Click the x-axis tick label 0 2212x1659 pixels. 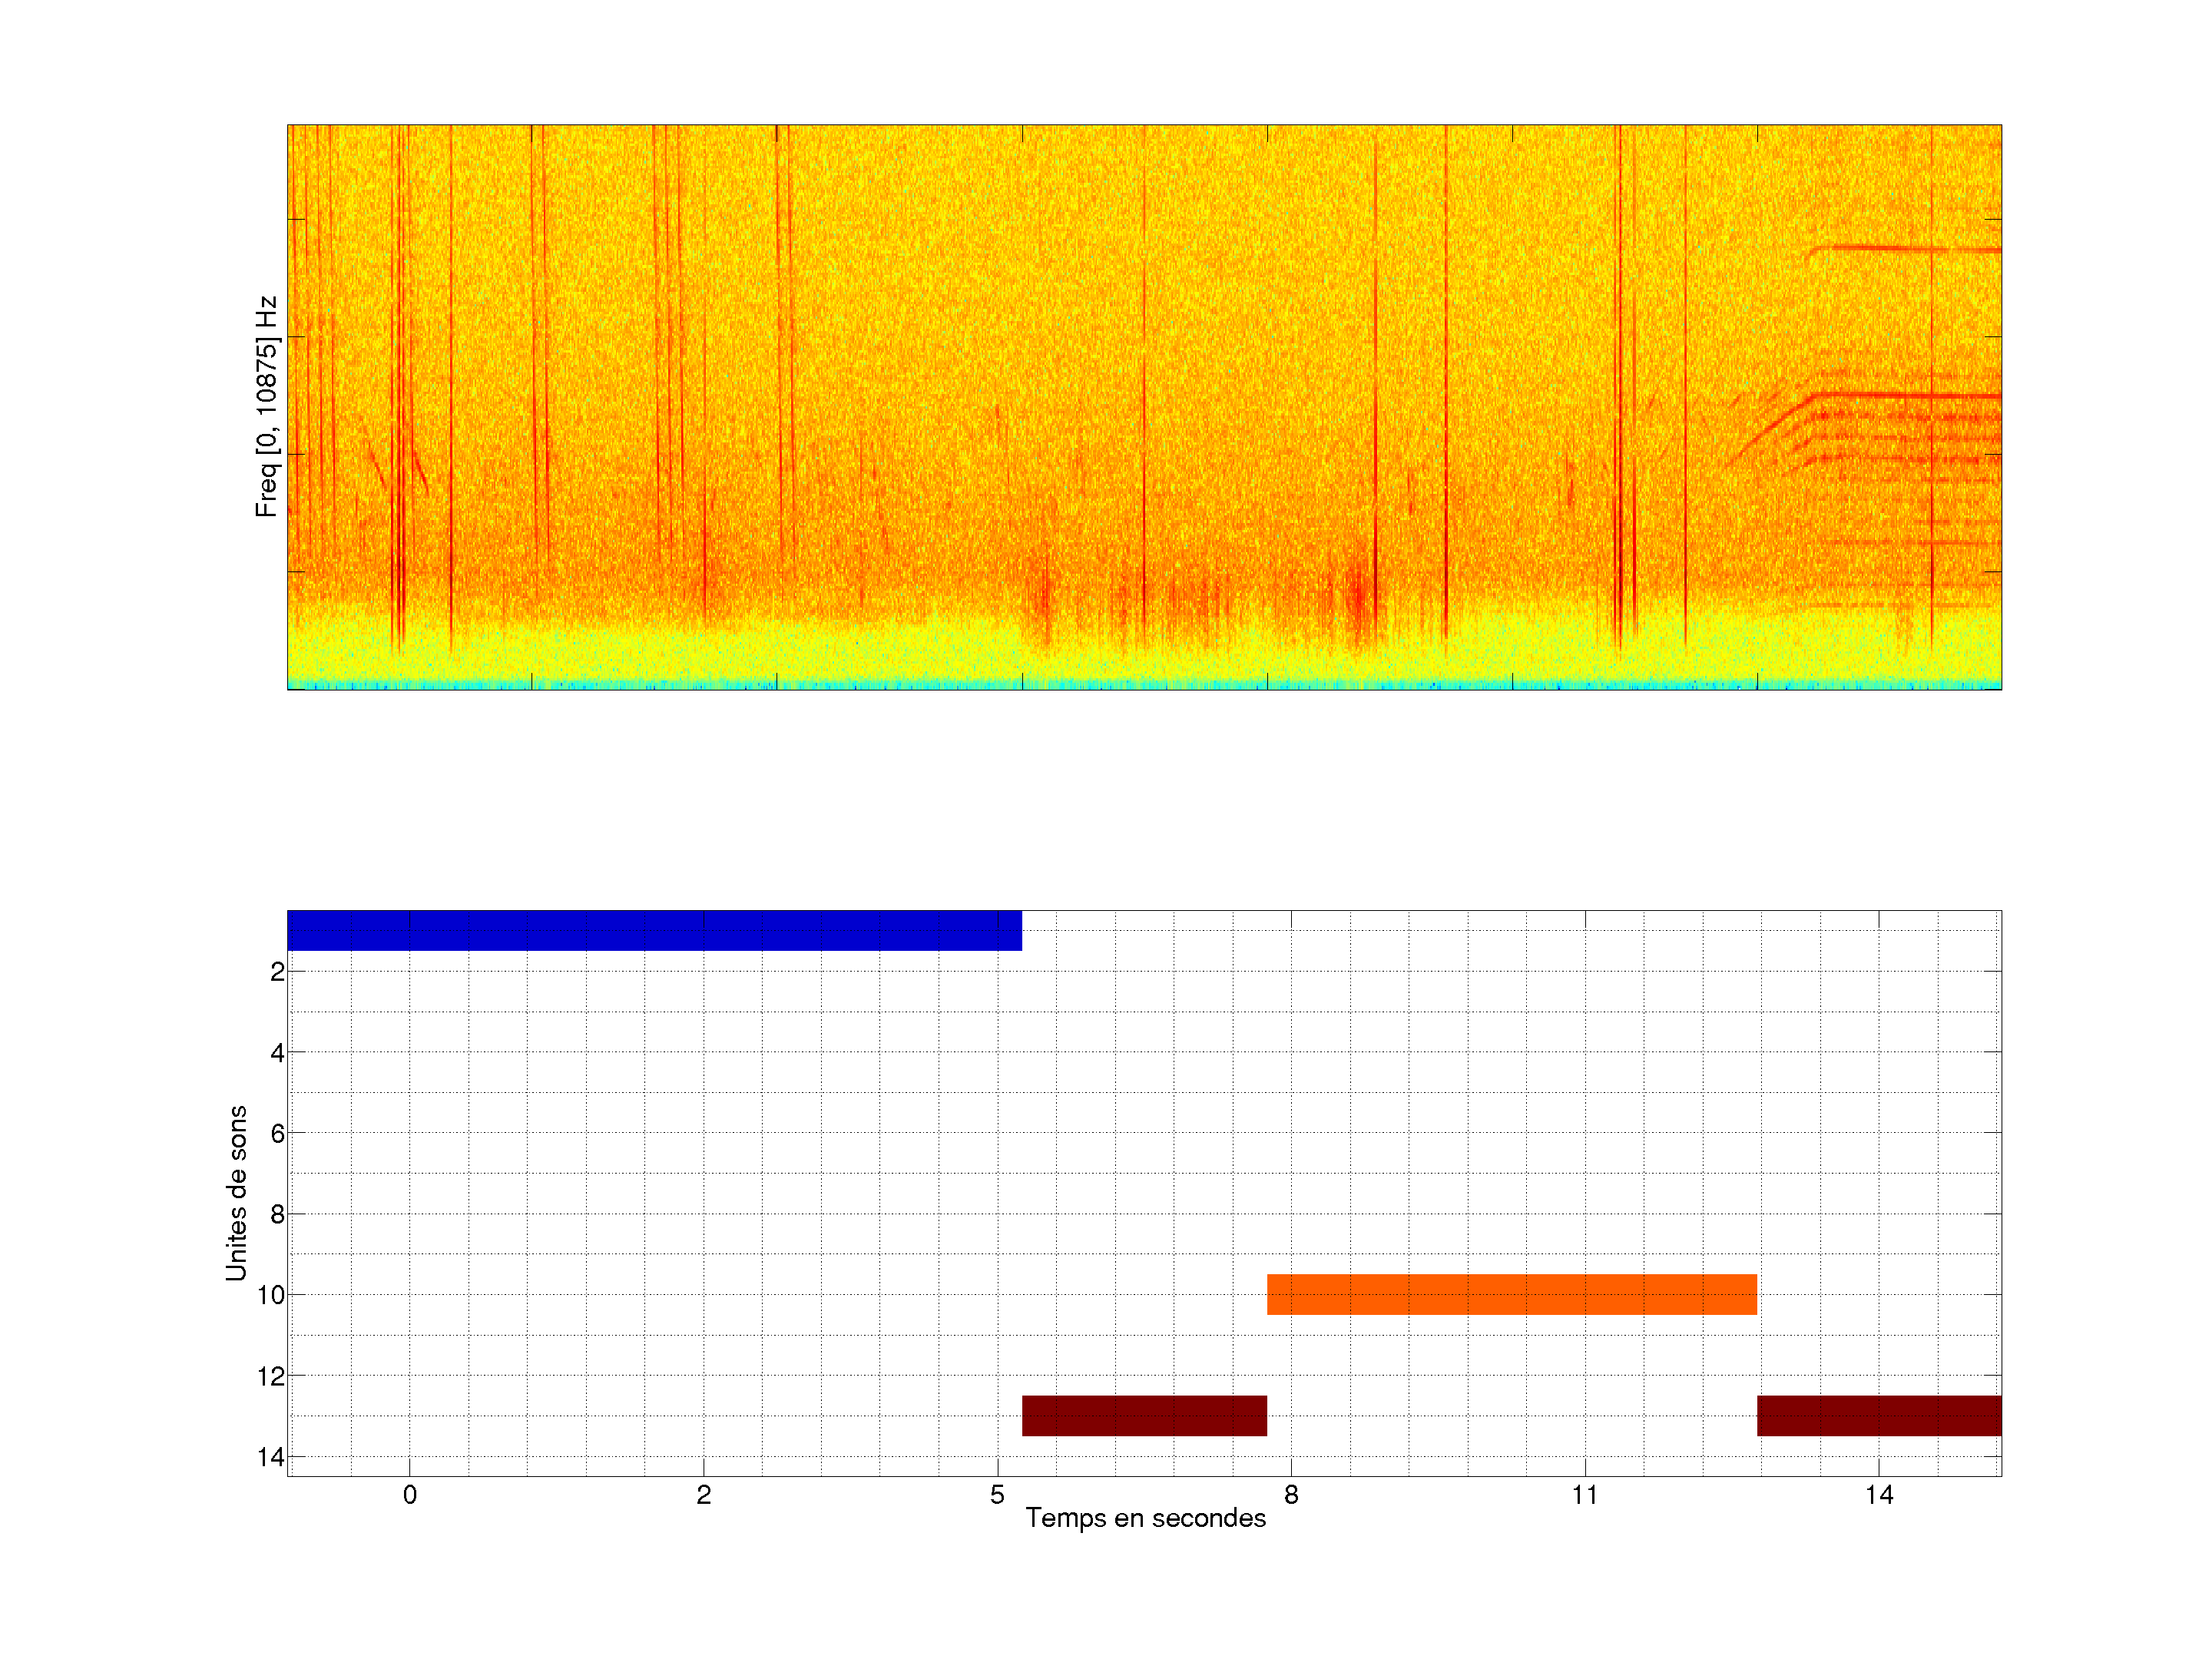[410, 1495]
